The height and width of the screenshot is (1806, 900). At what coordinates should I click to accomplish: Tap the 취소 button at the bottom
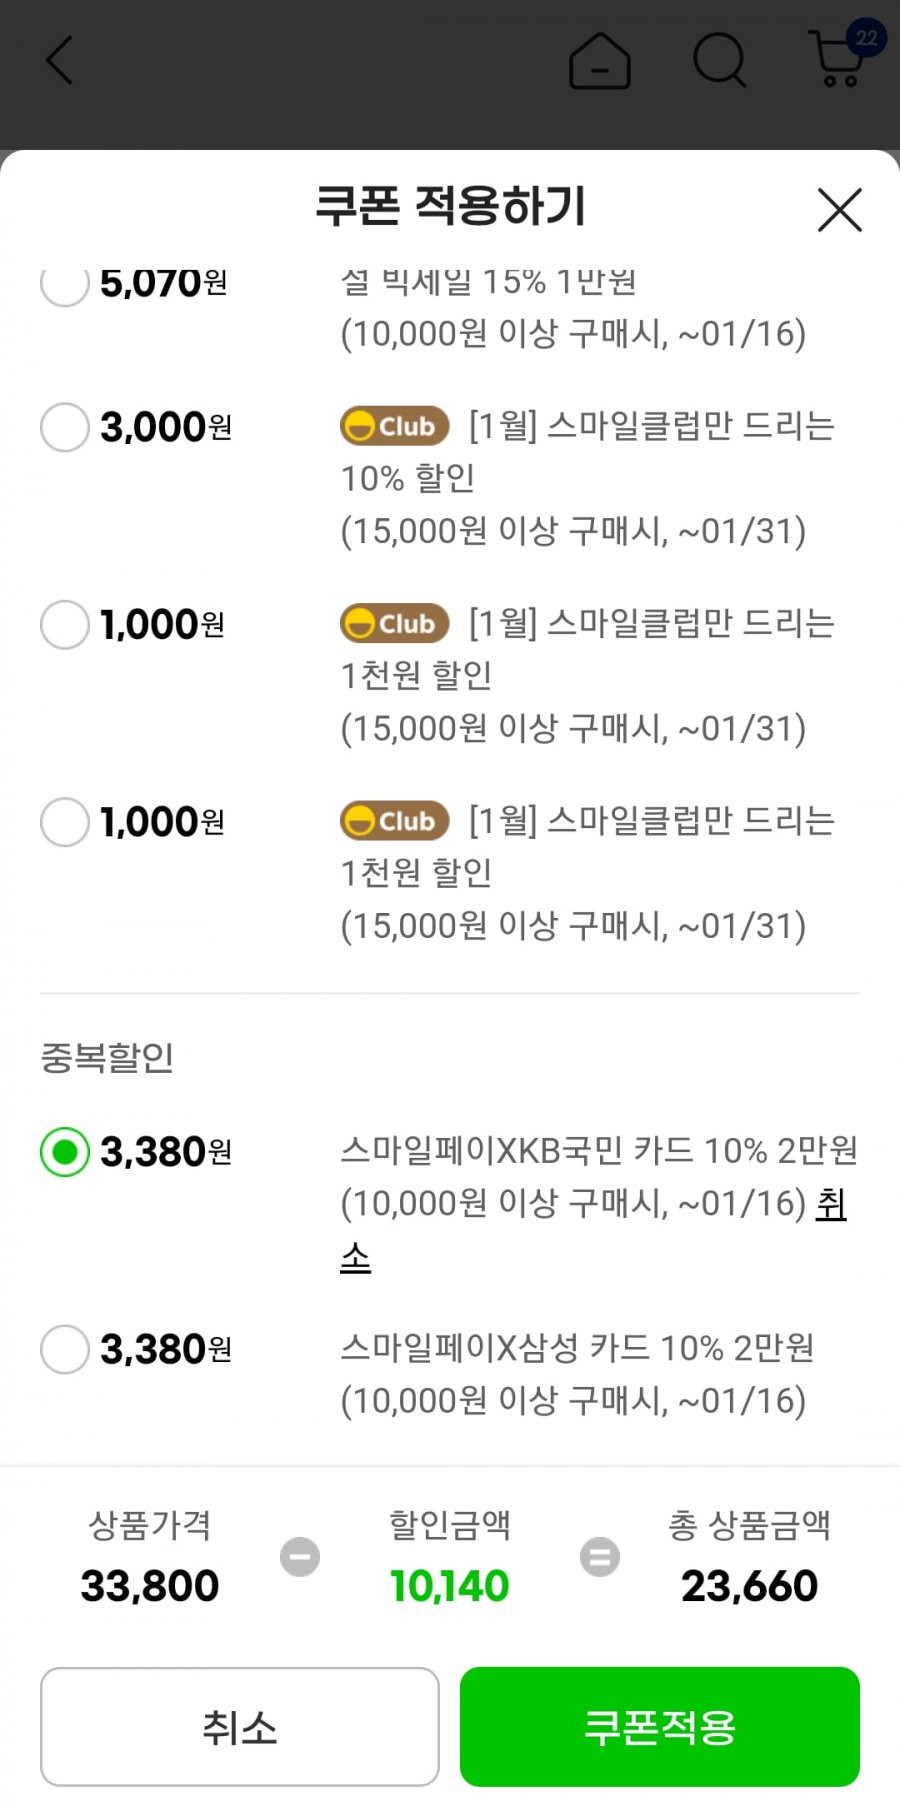[x=240, y=1727]
